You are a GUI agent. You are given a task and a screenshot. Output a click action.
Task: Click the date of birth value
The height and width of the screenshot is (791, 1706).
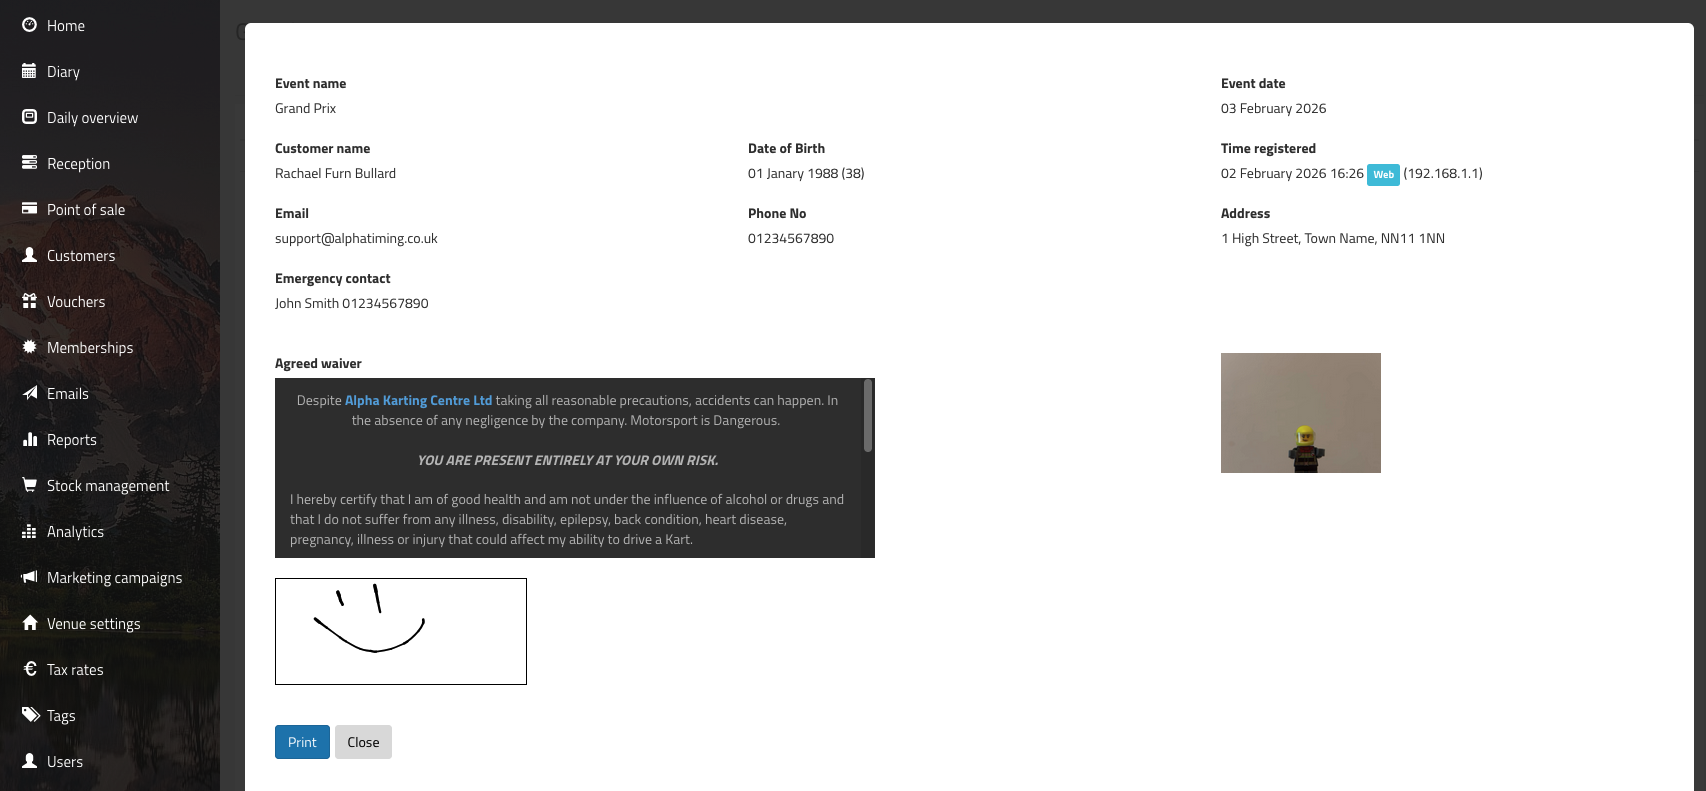click(x=806, y=173)
